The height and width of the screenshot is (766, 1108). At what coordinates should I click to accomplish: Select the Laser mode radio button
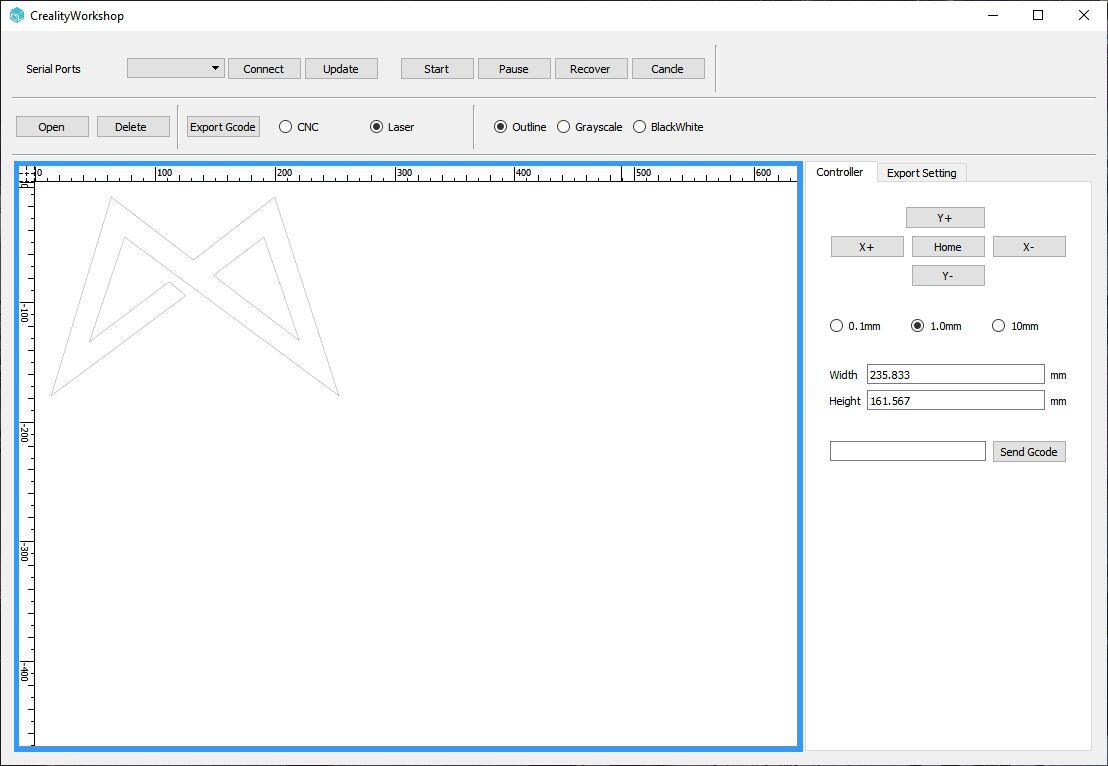377,127
